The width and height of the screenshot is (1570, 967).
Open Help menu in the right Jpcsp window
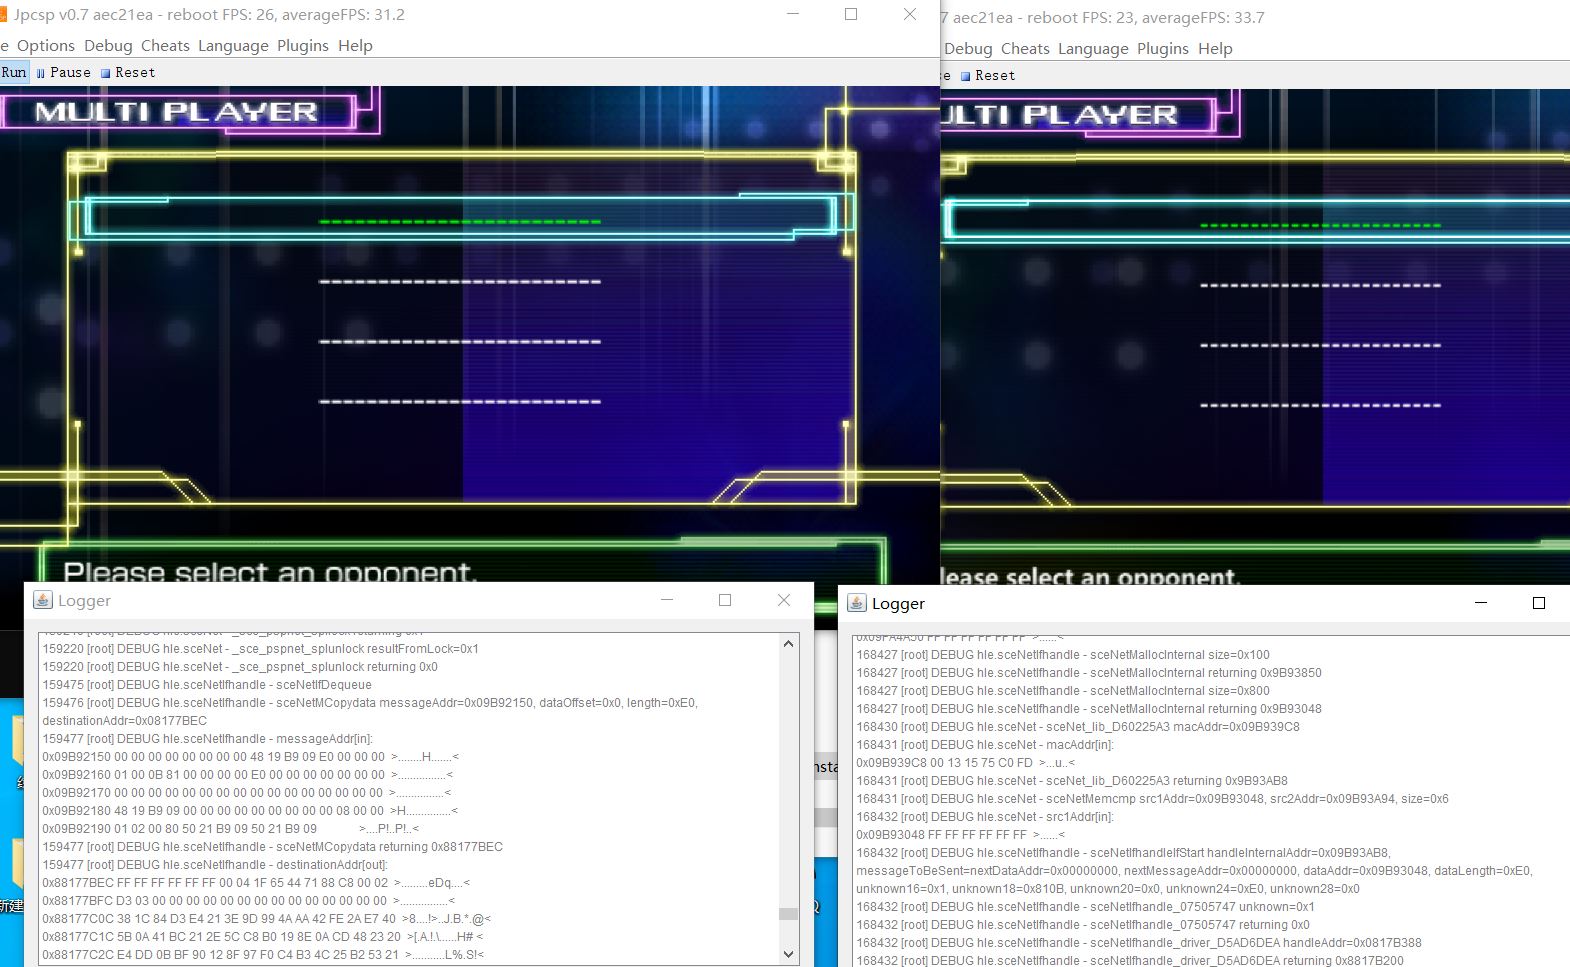[x=1215, y=48]
